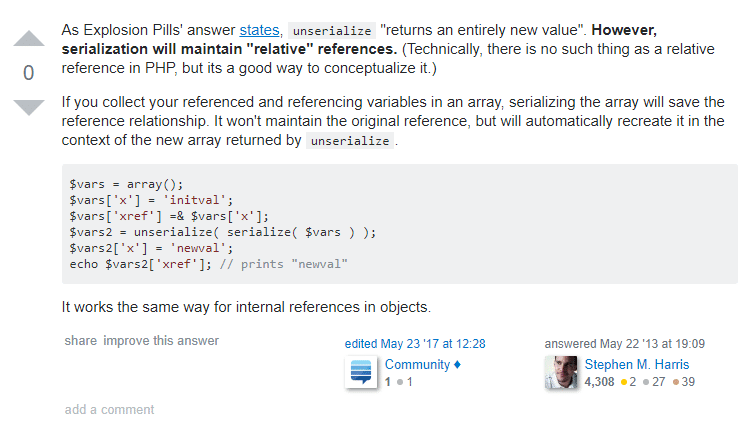746x428 pixels.
Task: Click the Community user avatar icon
Action: coord(361,372)
